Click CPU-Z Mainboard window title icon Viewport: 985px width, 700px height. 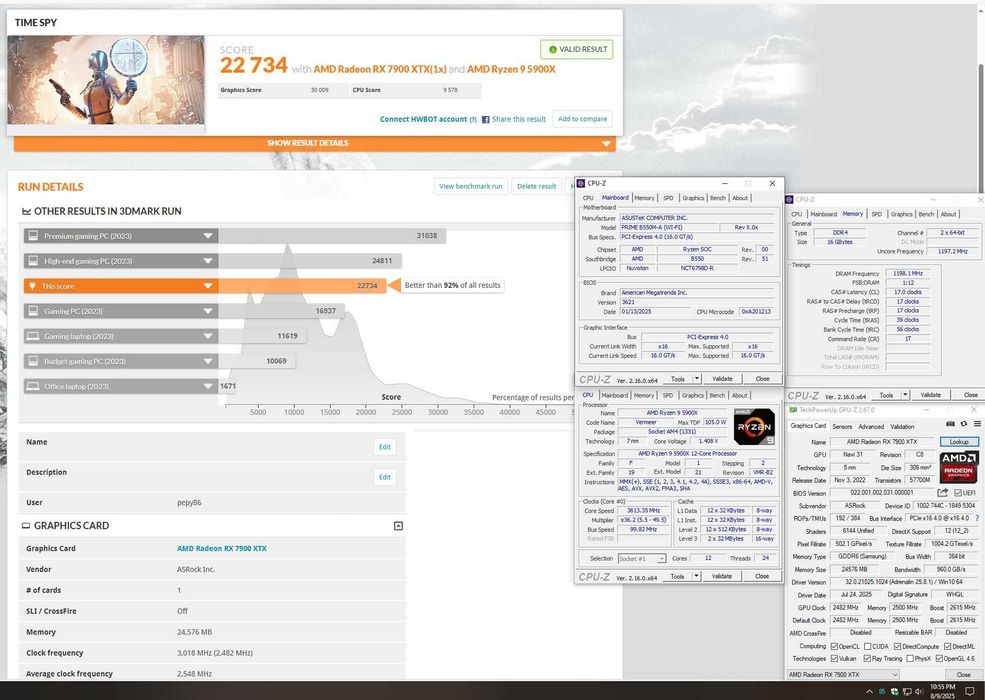pyautogui.click(x=580, y=183)
